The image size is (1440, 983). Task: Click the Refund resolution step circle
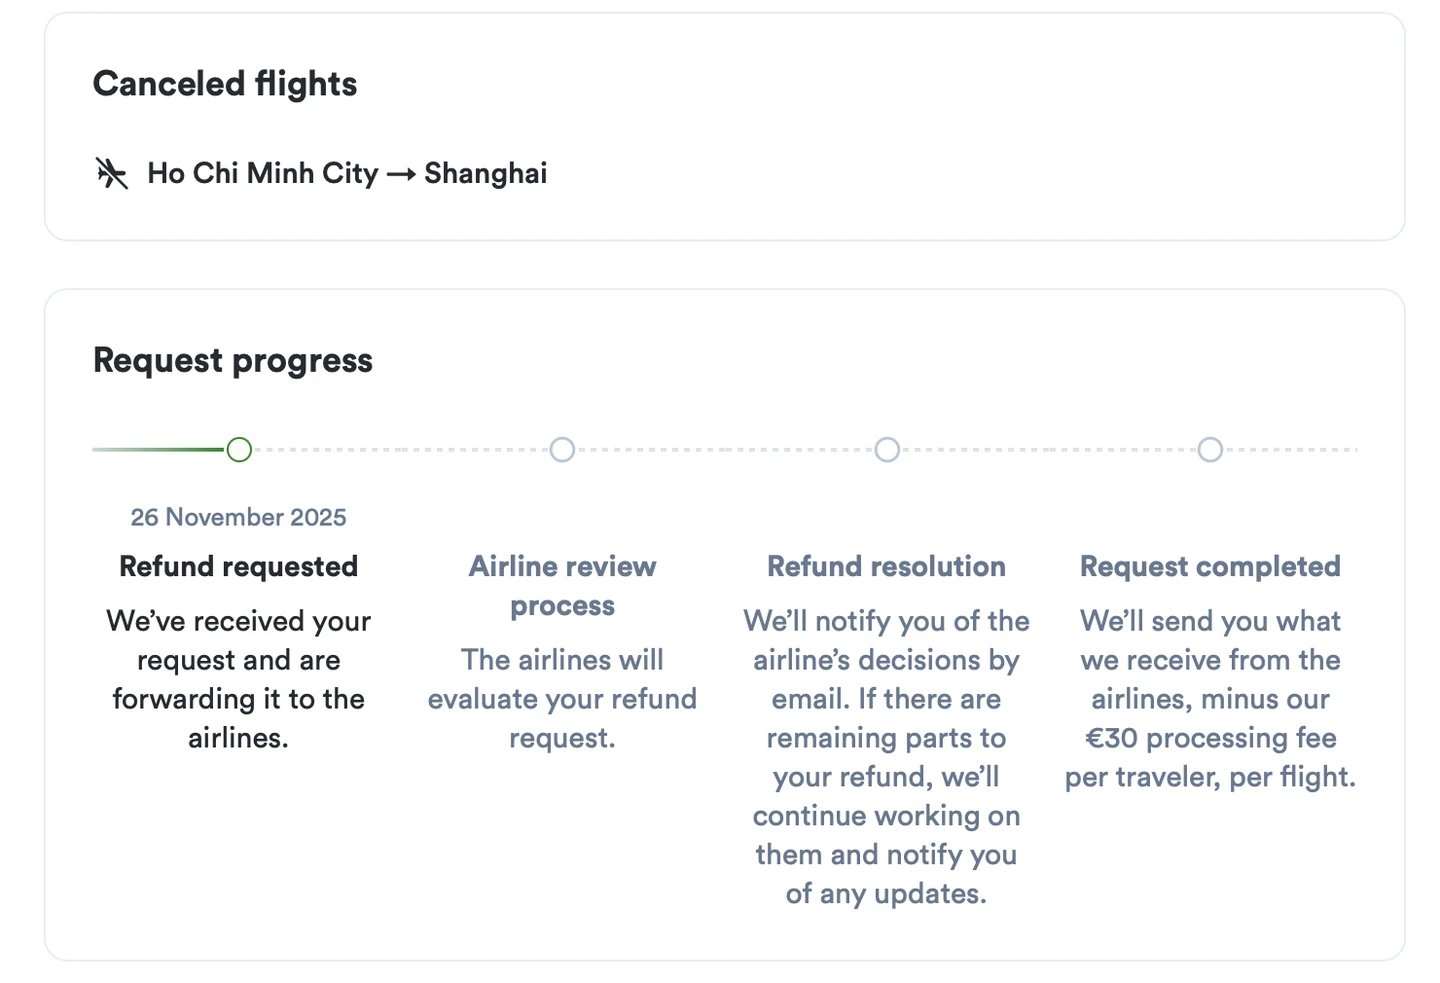[x=887, y=450]
